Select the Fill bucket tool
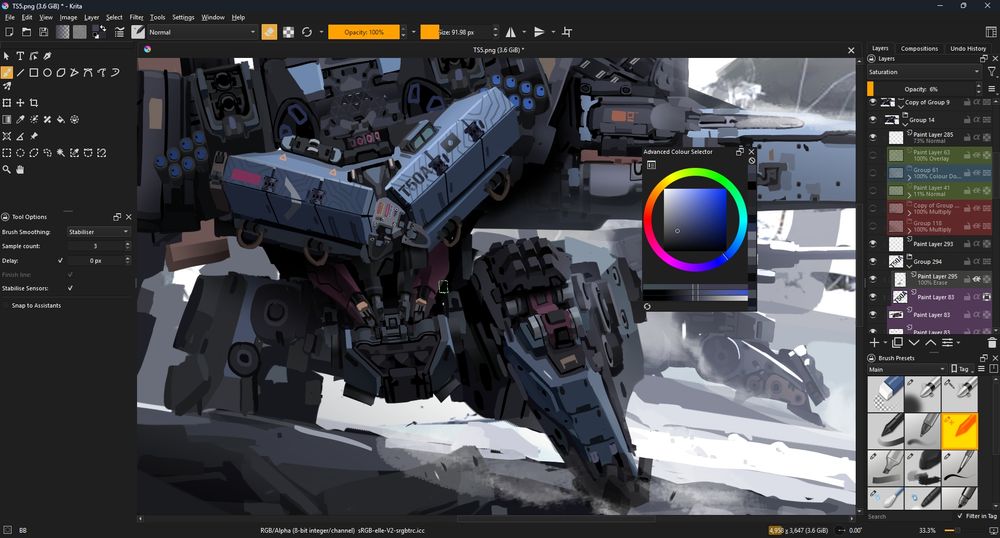The height and width of the screenshot is (538, 1000). click(61, 119)
